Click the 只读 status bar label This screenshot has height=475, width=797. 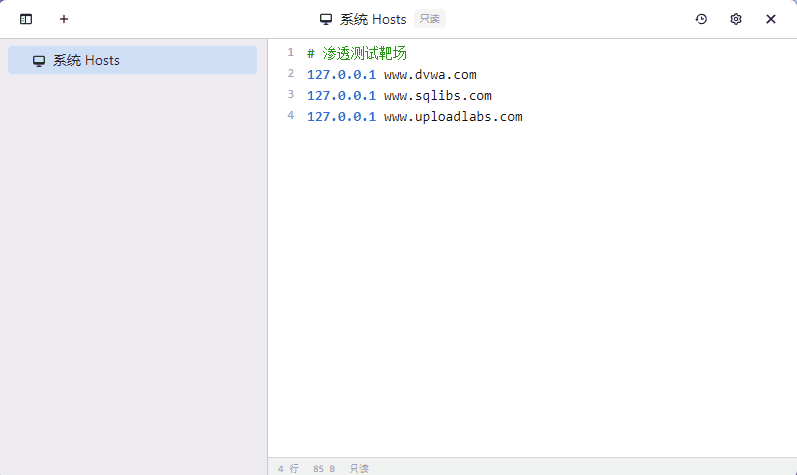[359, 468]
